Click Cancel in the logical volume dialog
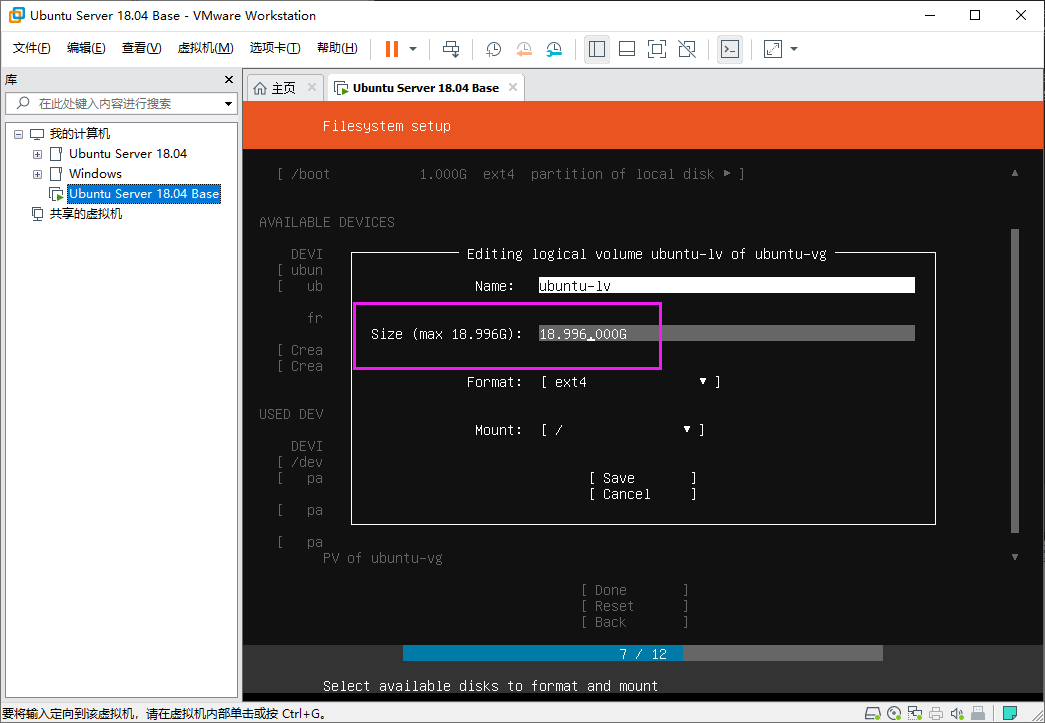 (x=642, y=494)
